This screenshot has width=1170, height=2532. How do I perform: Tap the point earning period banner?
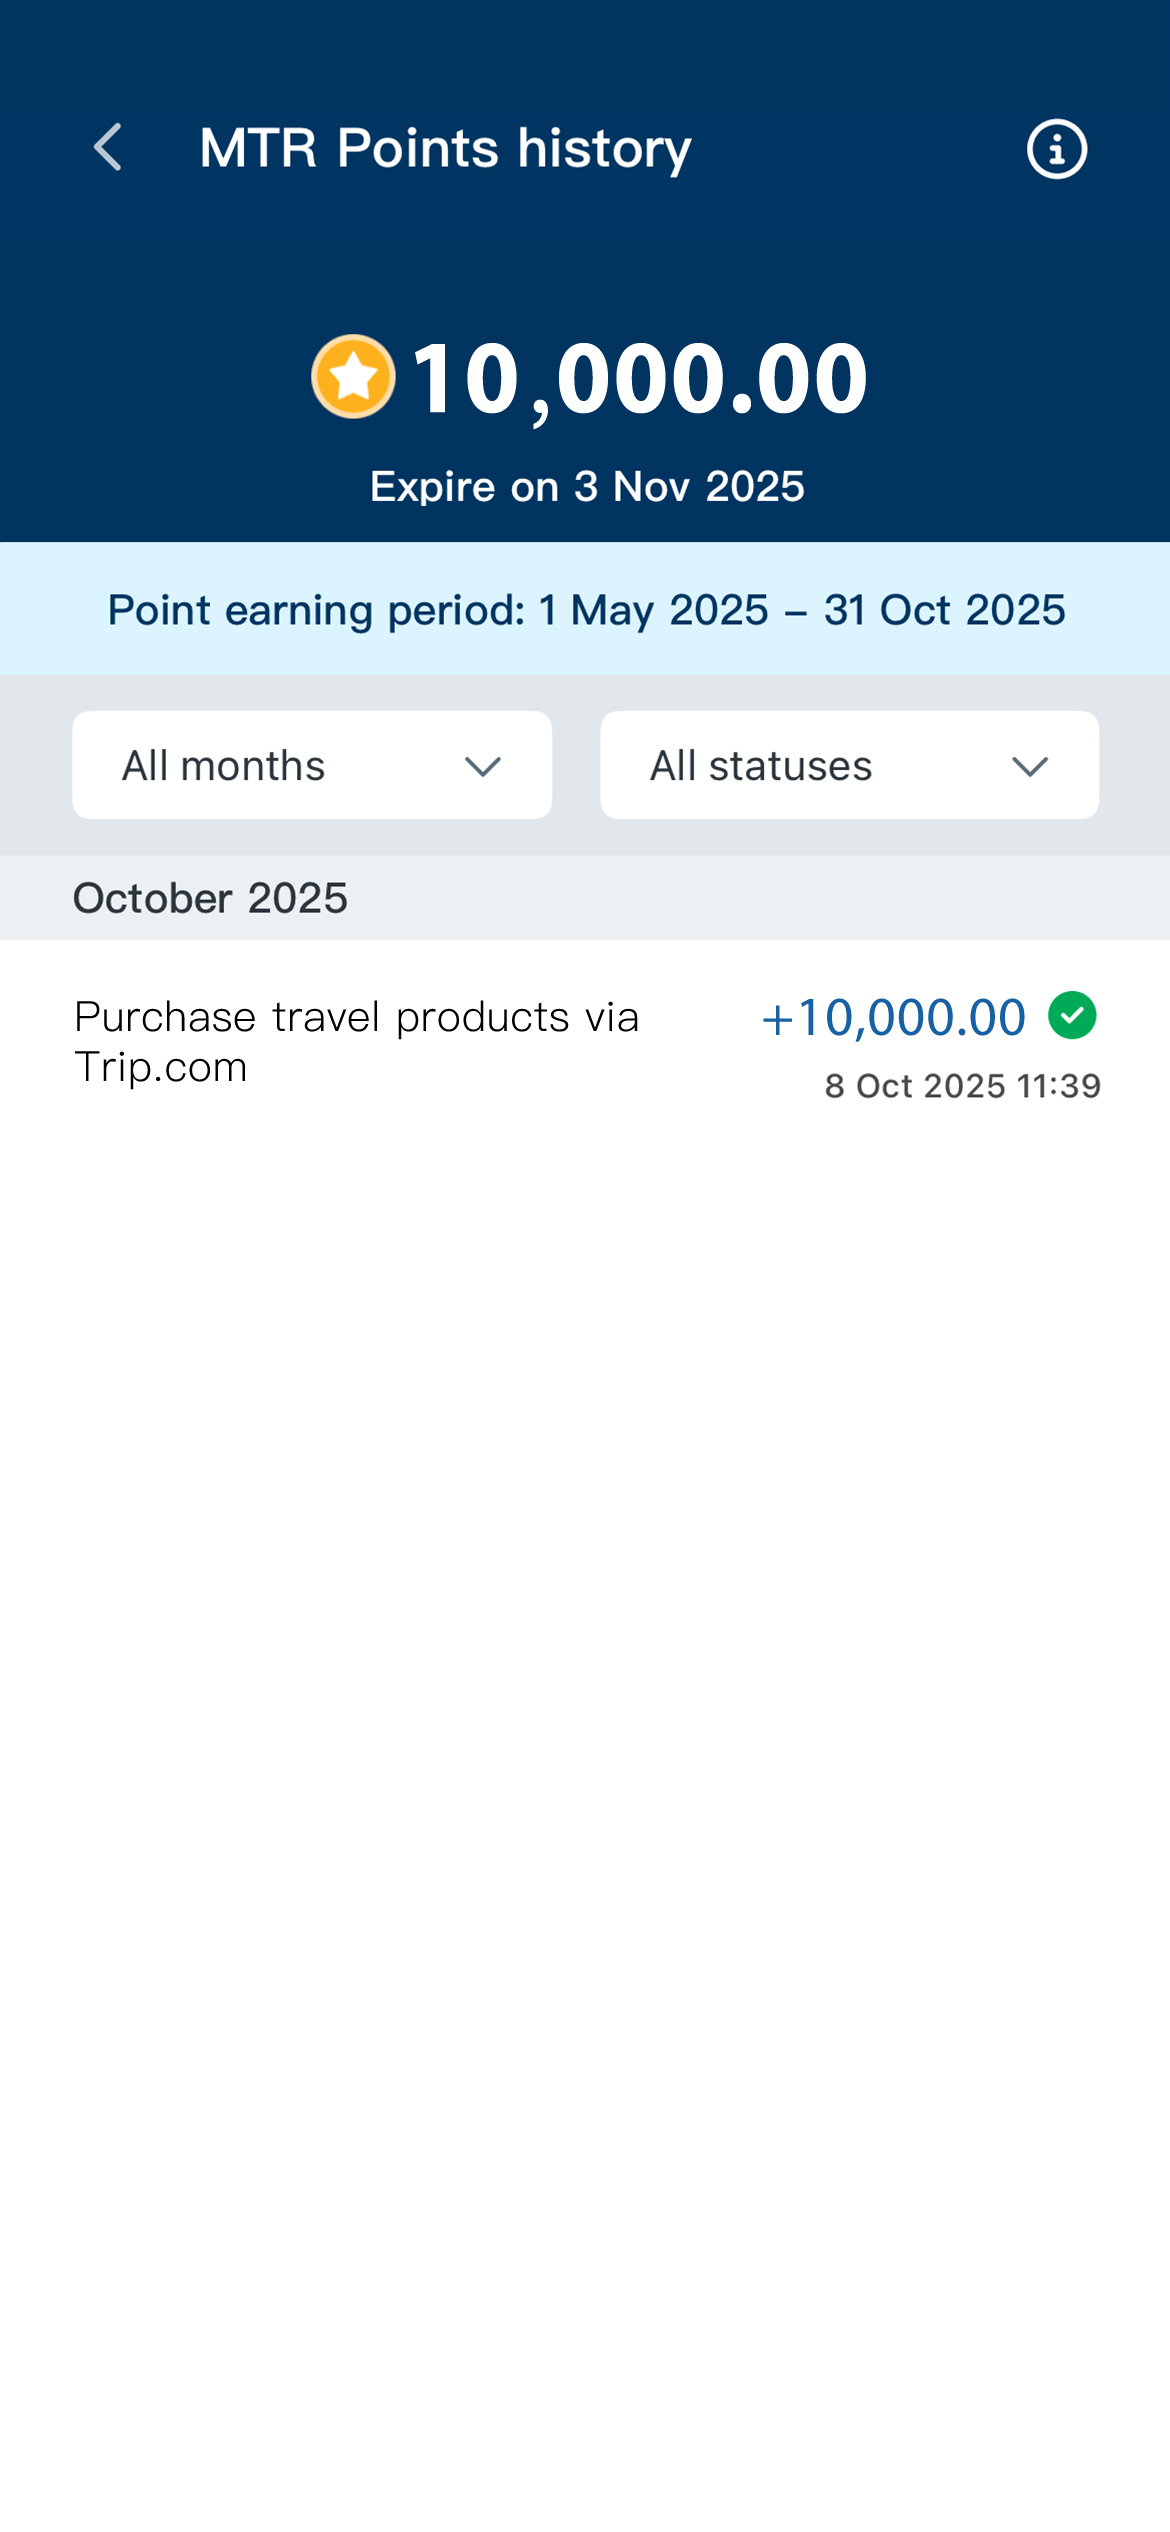585,608
